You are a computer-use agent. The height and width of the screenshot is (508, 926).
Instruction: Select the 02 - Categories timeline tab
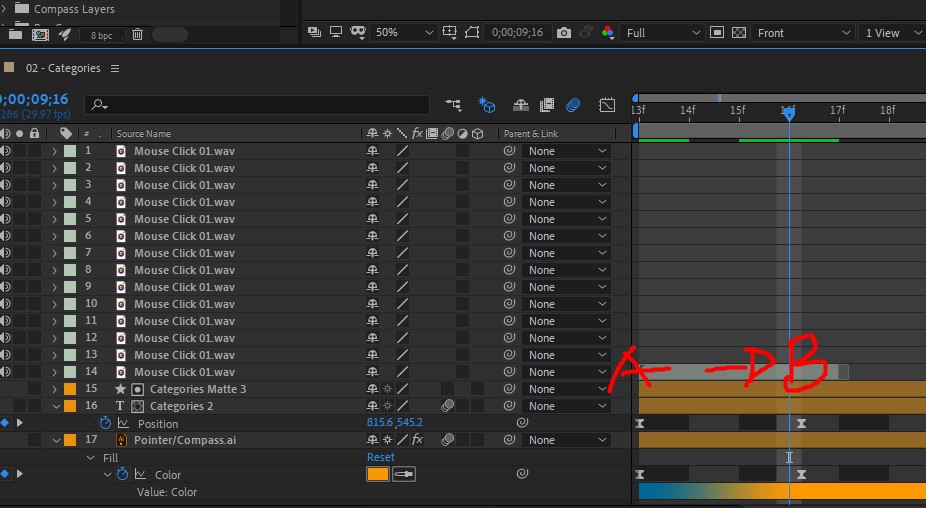tap(63, 68)
